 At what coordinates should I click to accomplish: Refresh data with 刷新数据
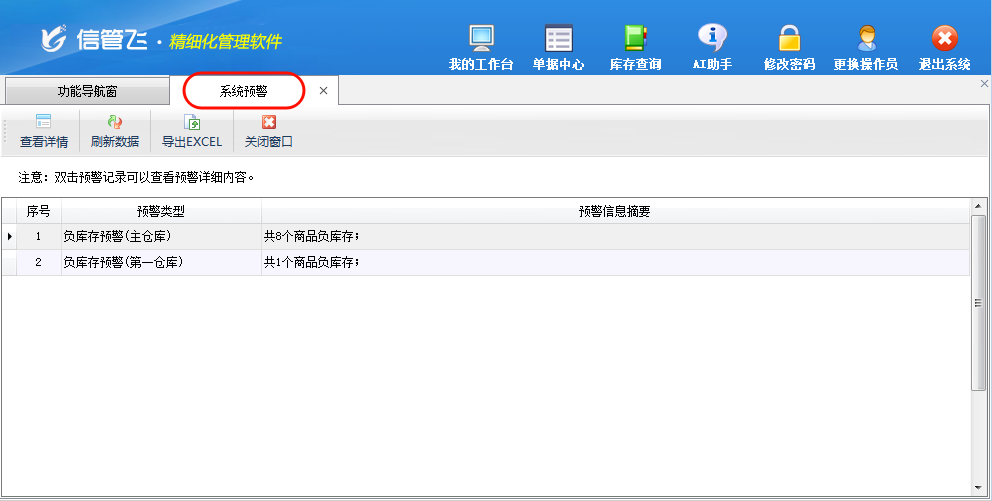click(114, 131)
